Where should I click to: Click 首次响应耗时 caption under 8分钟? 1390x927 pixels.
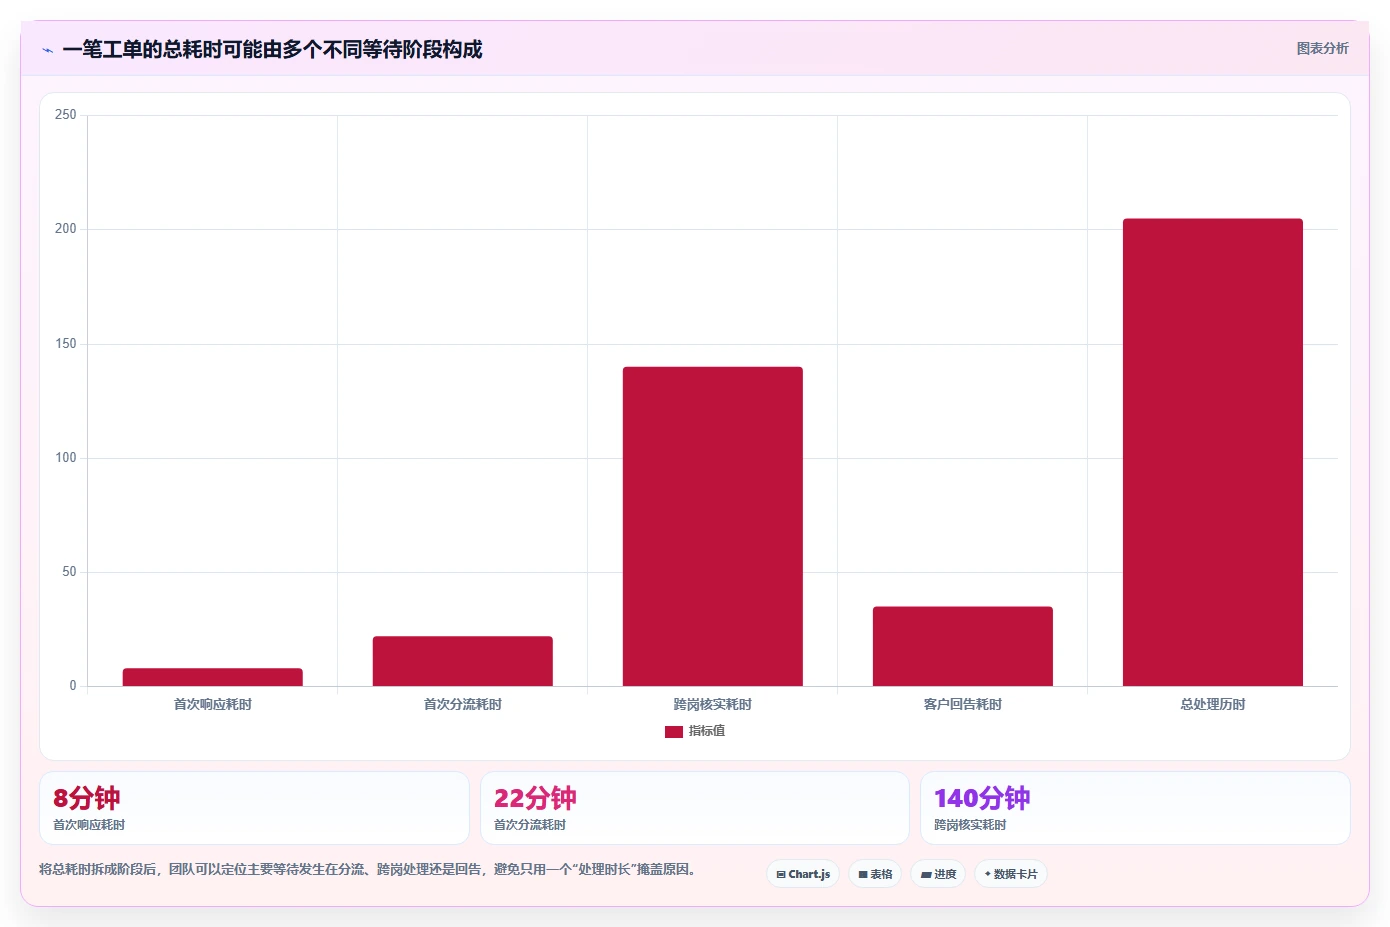[89, 825]
